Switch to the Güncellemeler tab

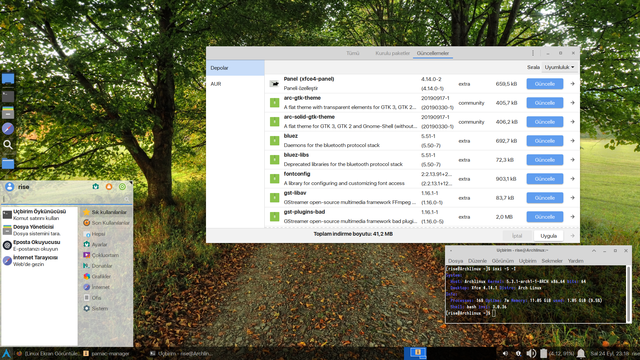[433, 53]
